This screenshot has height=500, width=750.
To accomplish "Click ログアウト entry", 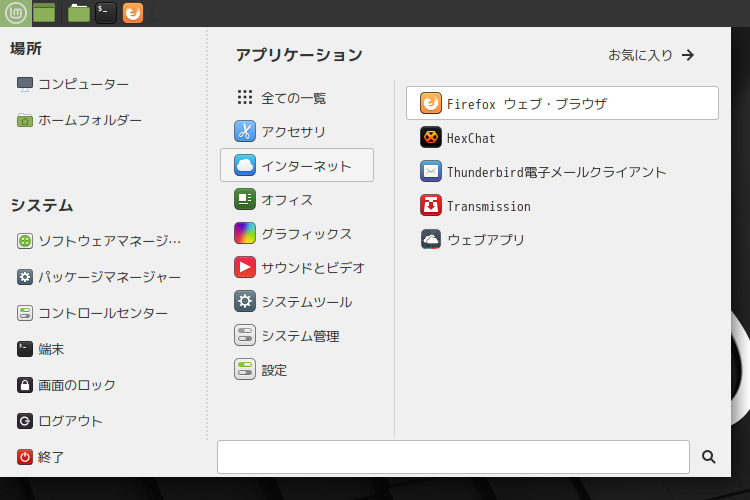I will click(60, 421).
